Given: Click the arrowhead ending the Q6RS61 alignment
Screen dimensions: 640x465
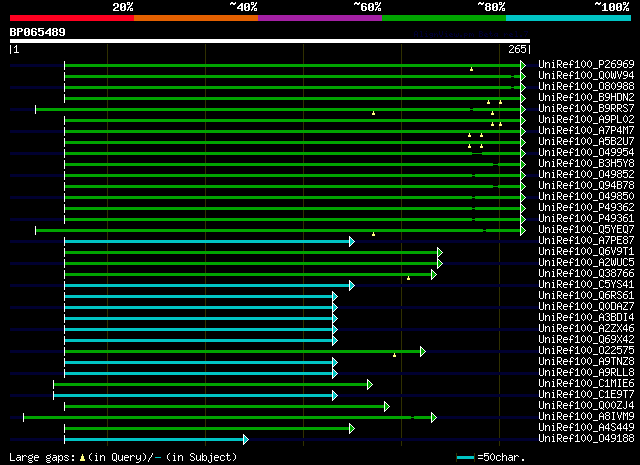Looking at the screenshot, I should tap(335, 296).
